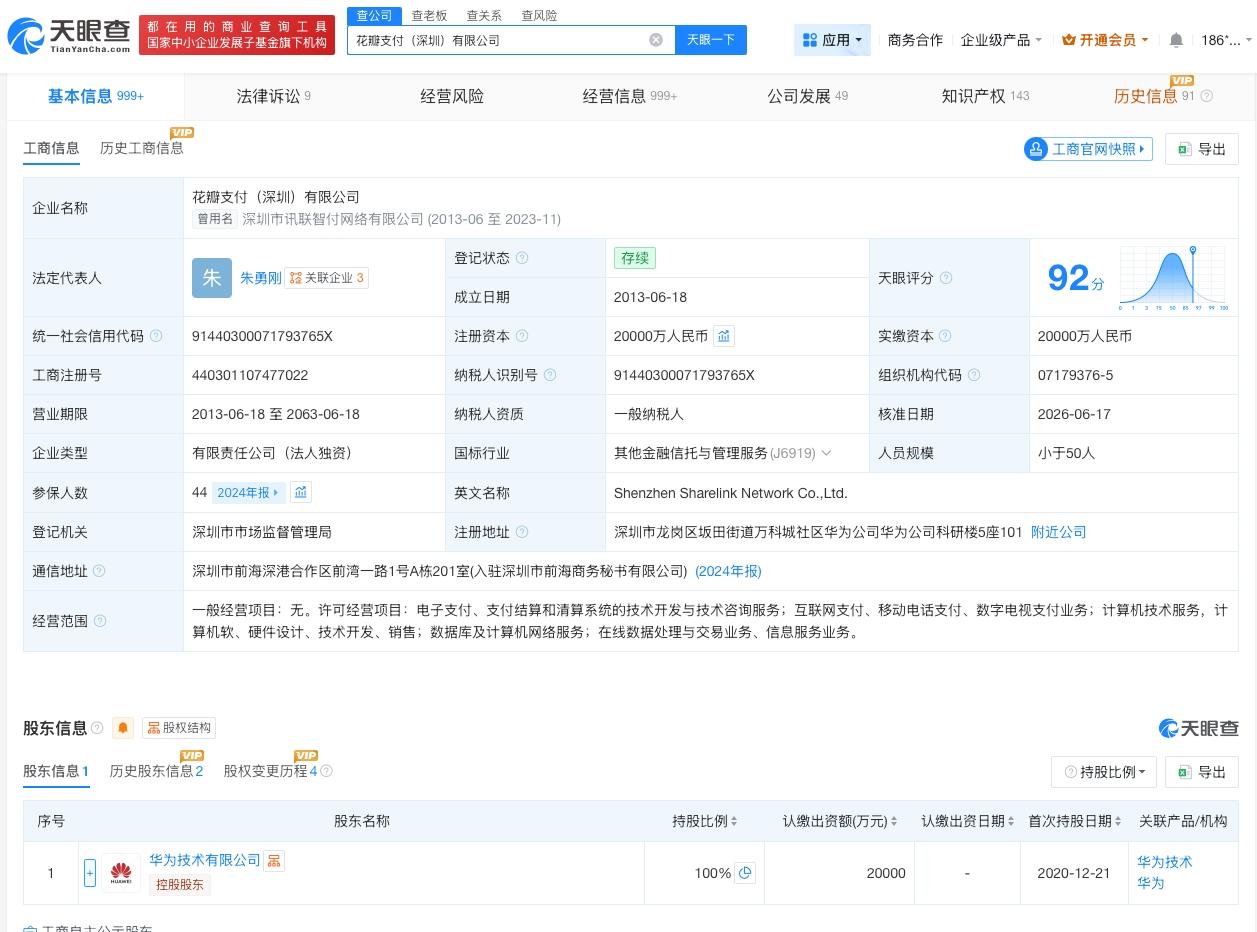Screen dimensions: 1257x932
Task: Open the 法律诉讼 tab
Action: (x=273, y=96)
